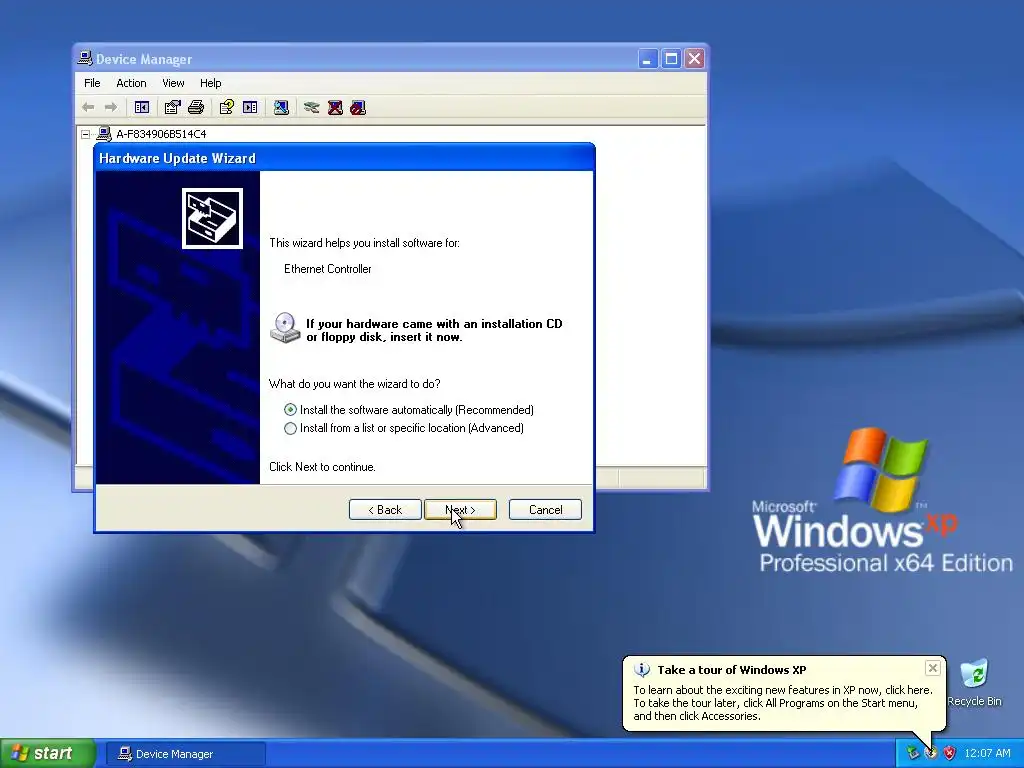Click the Device Manager taskbar button
This screenshot has height=768, width=1024.
coord(186,754)
